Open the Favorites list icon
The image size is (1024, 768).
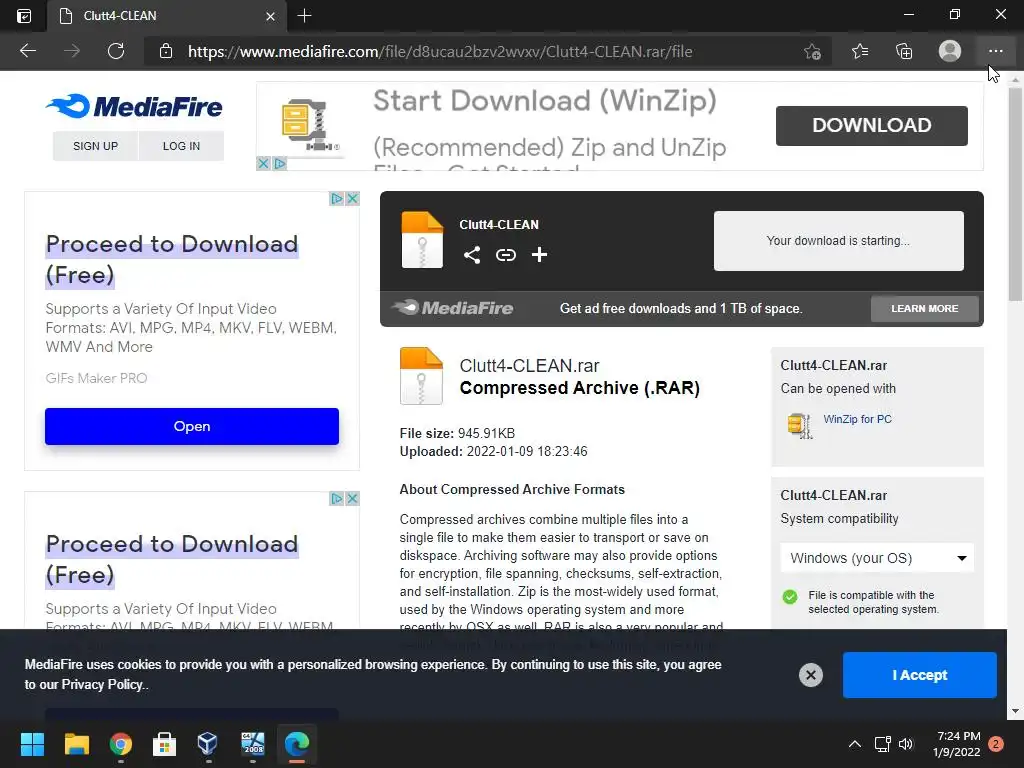860,51
